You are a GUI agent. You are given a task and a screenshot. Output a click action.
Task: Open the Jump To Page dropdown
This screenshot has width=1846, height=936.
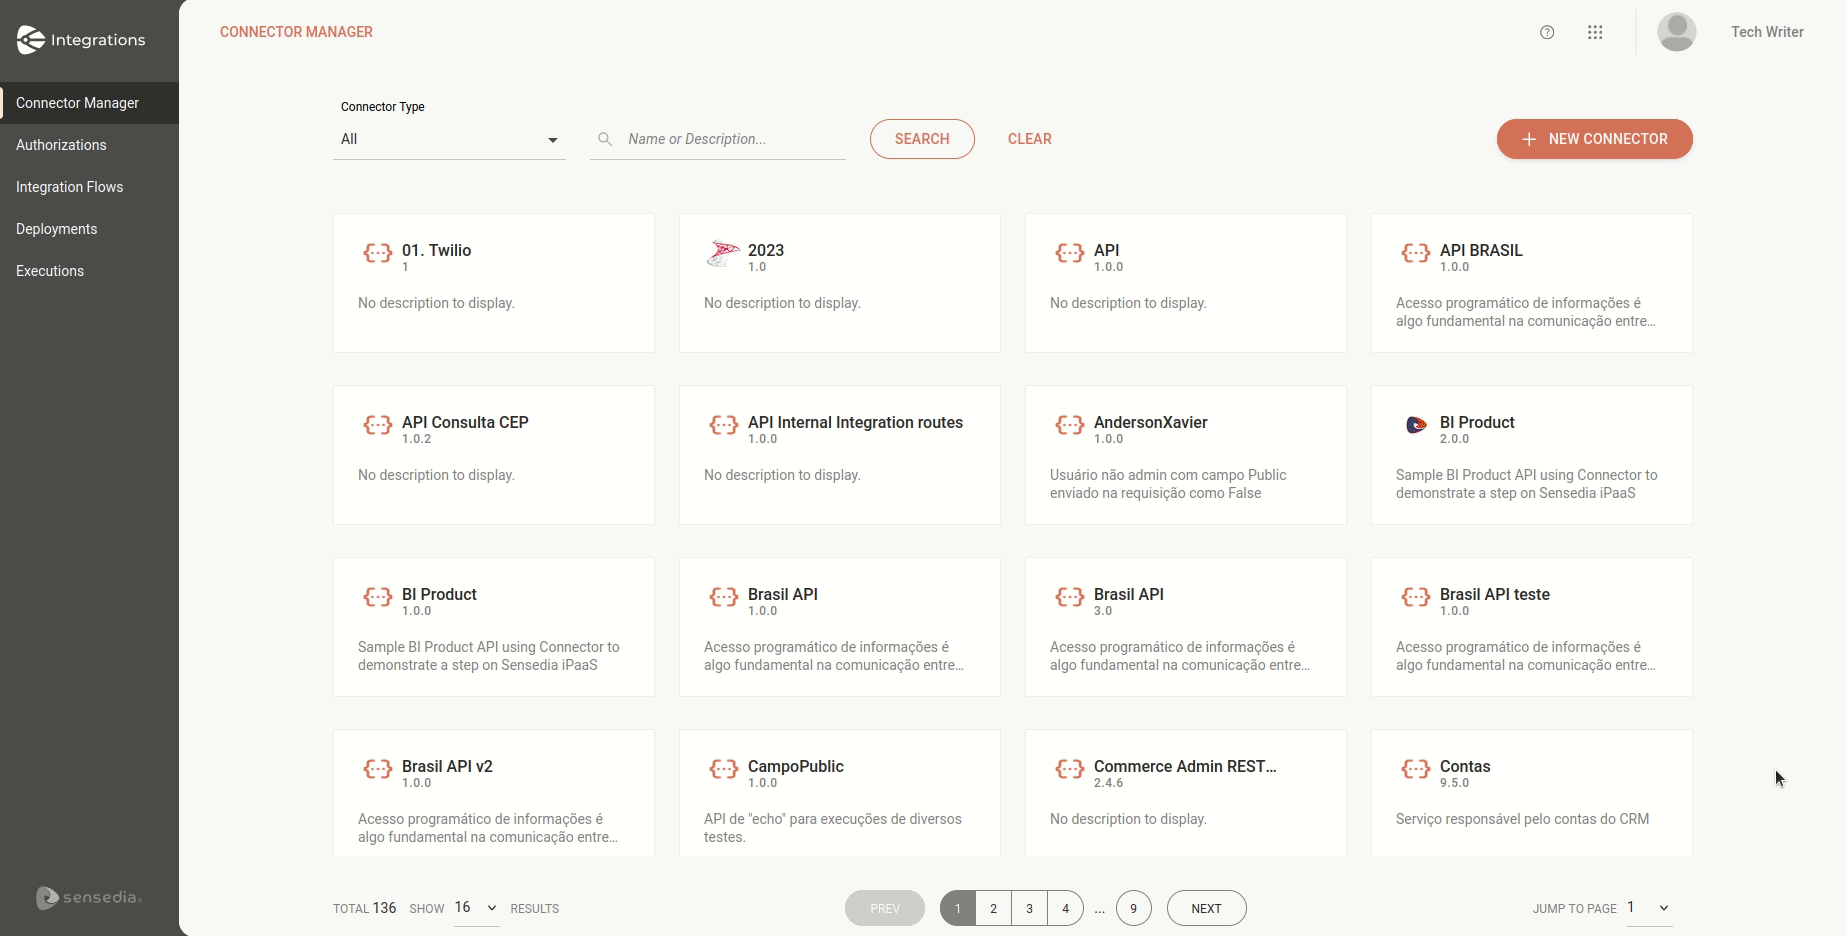[x=1644, y=908]
